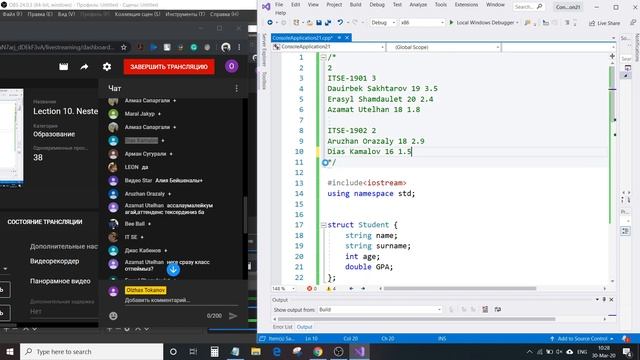Open x86 platform dropdown
Screen dimensions: 640x360
(422, 23)
